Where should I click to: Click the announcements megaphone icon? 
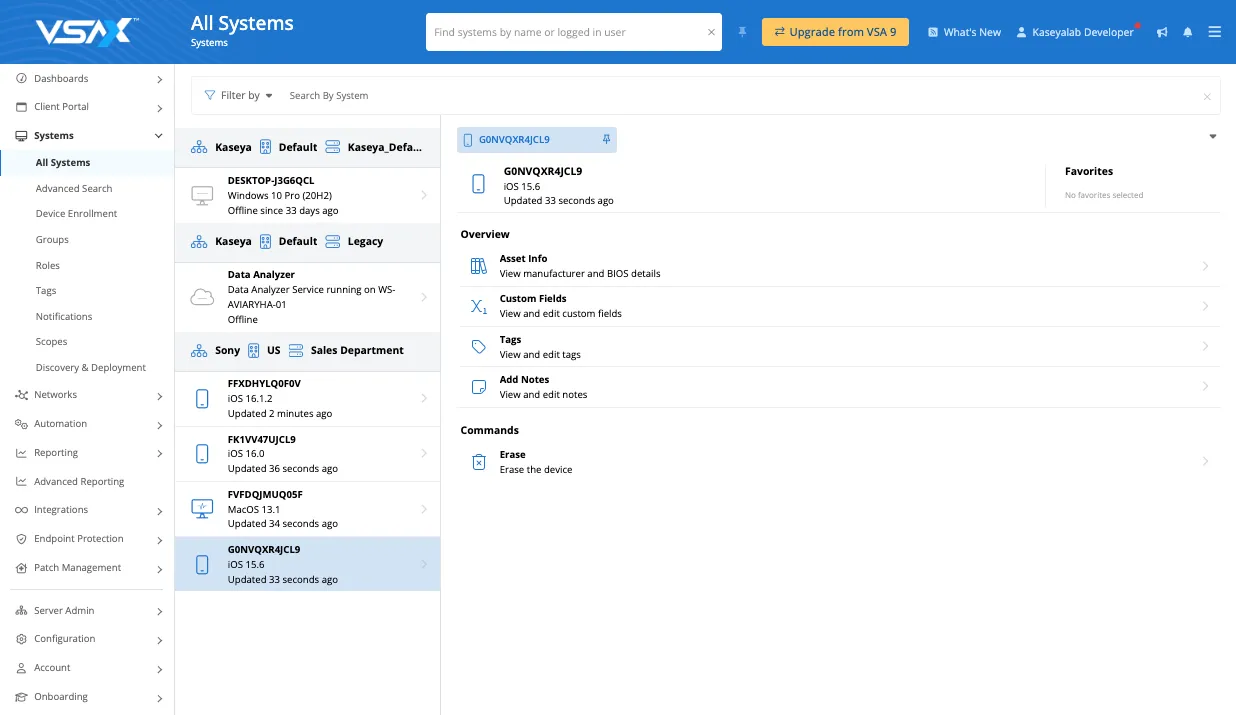coord(1162,32)
